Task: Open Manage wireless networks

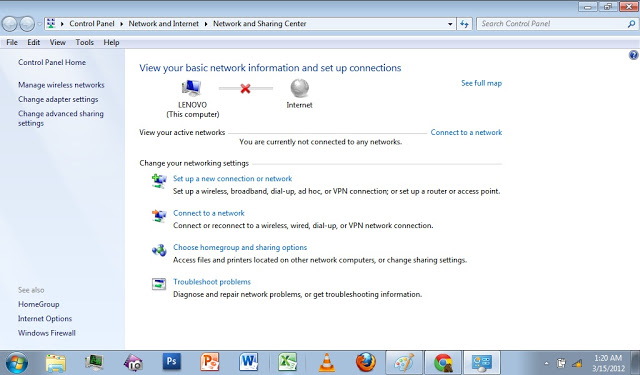Action: 61,85
